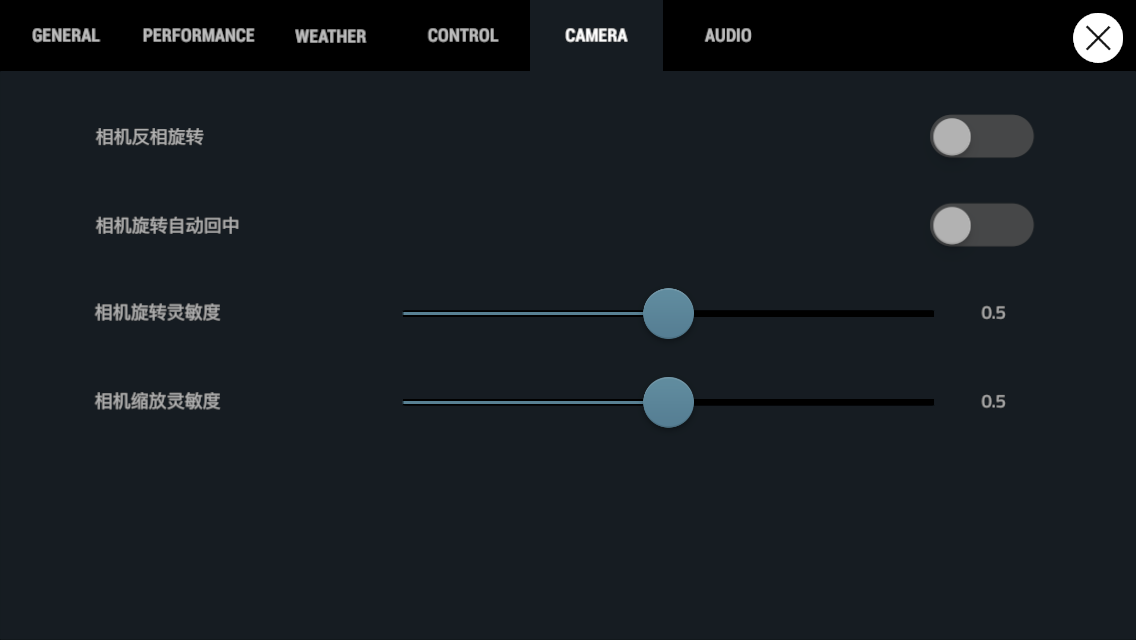
Task: Open the AUDIO settings tab
Action: pos(728,36)
